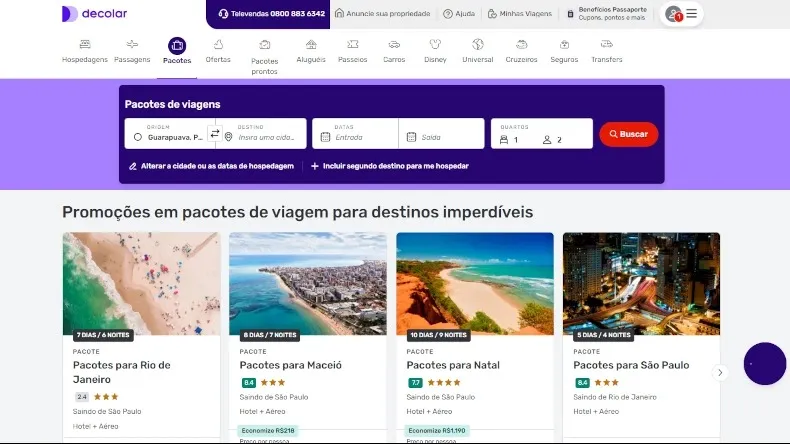The width and height of the screenshot is (790, 444).
Task: Click the profile avatar with notification badge
Action: click(673, 14)
